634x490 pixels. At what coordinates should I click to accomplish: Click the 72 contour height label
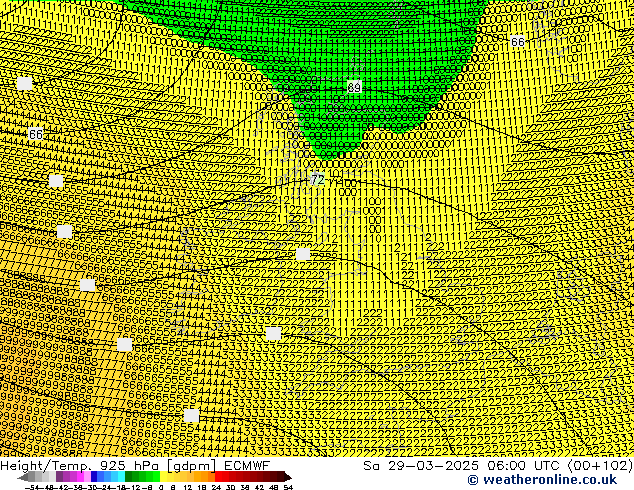[x=318, y=180]
